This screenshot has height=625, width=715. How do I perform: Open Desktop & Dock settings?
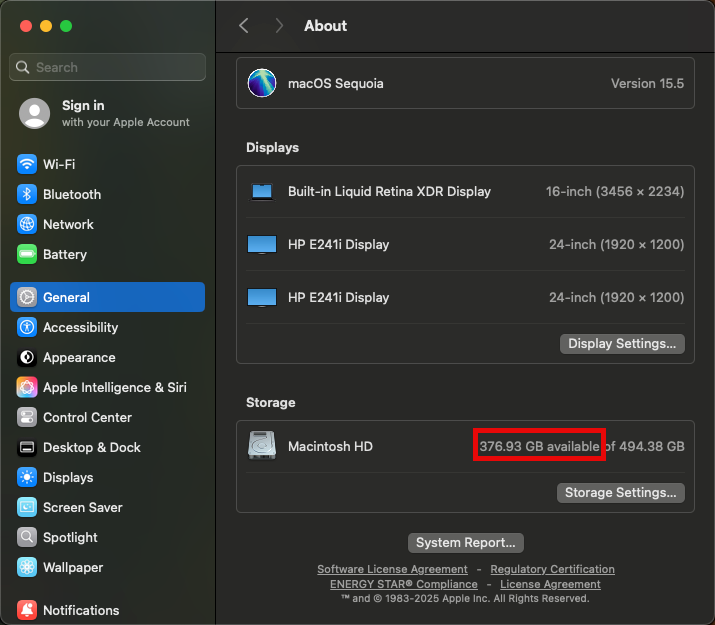pos(107,448)
